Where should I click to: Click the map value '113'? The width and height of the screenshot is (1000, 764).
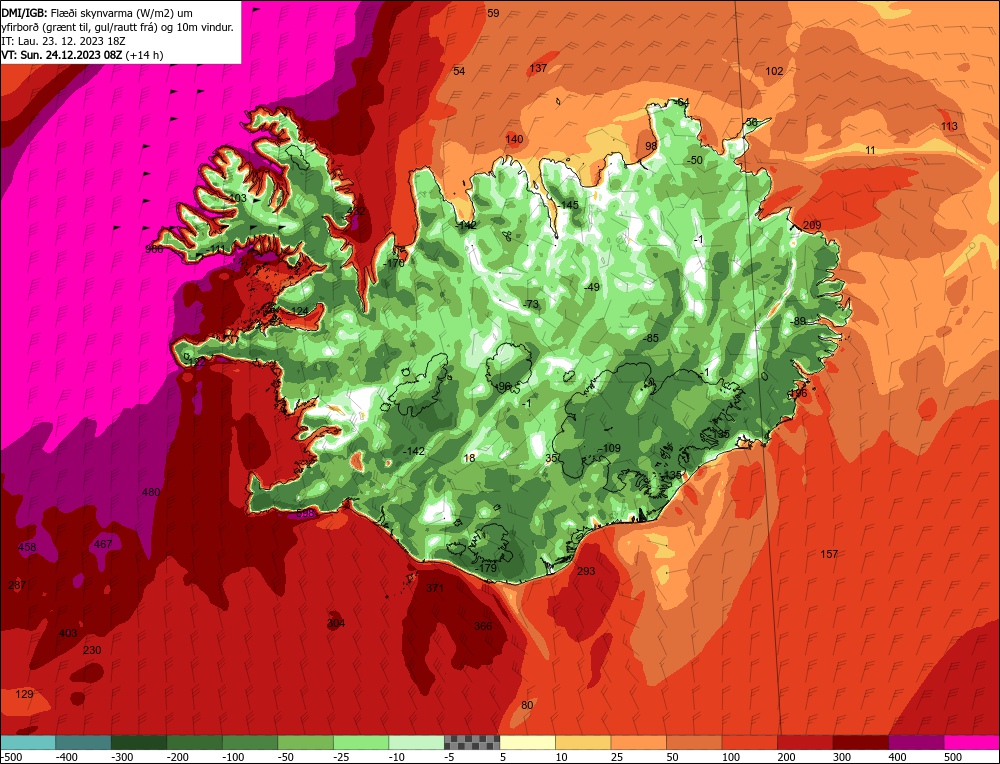(x=949, y=126)
